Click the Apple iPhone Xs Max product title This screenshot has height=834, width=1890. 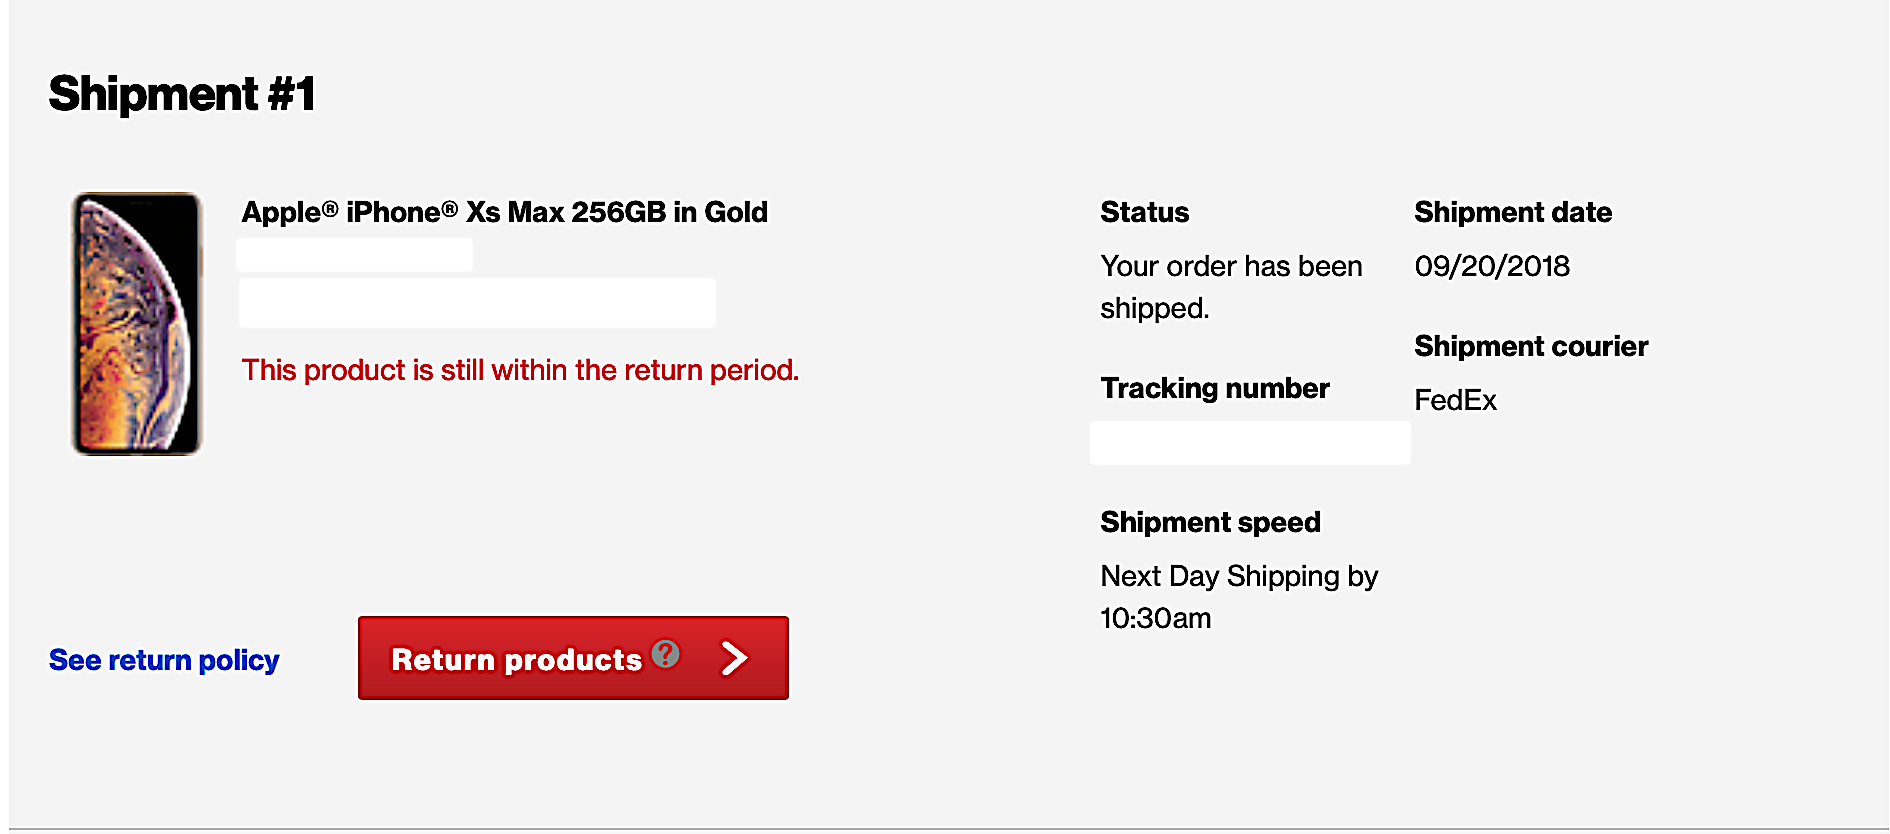coord(504,212)
